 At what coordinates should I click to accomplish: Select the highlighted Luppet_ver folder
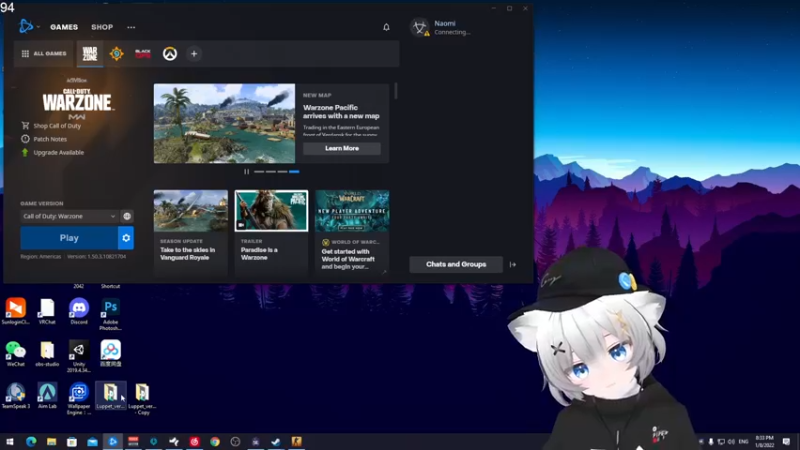[x=110, y=396]
